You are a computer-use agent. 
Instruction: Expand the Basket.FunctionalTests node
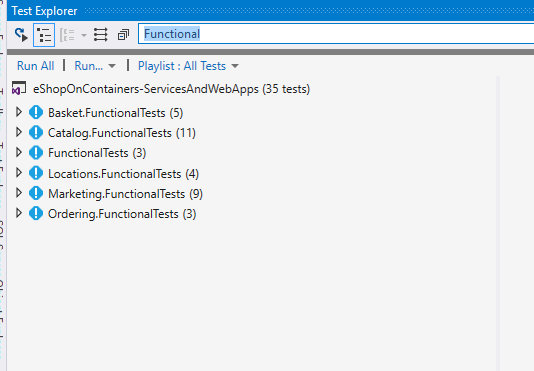(x=19, y=112)
